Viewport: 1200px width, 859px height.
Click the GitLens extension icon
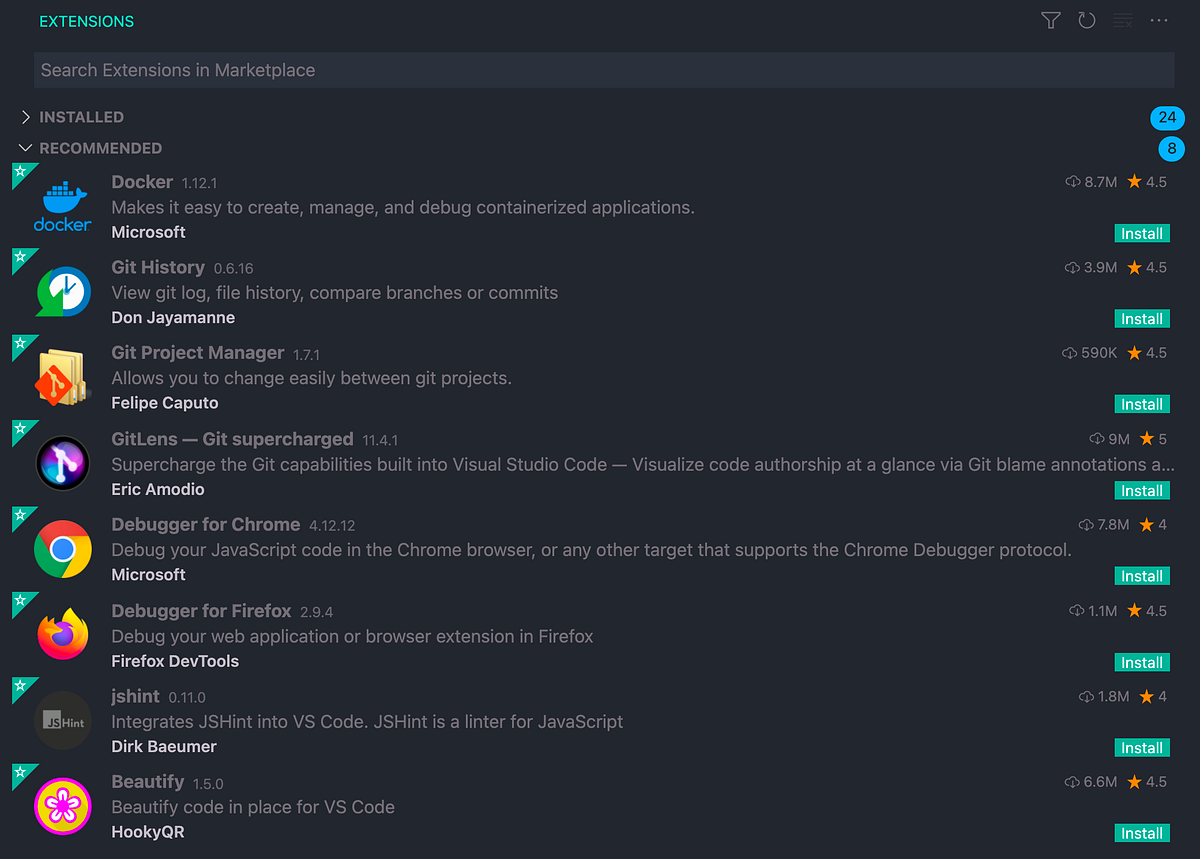[62, 462]
